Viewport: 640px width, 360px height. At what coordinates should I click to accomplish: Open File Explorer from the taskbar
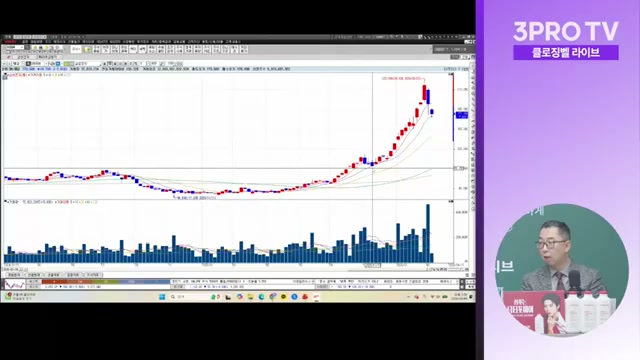(250, 297)
